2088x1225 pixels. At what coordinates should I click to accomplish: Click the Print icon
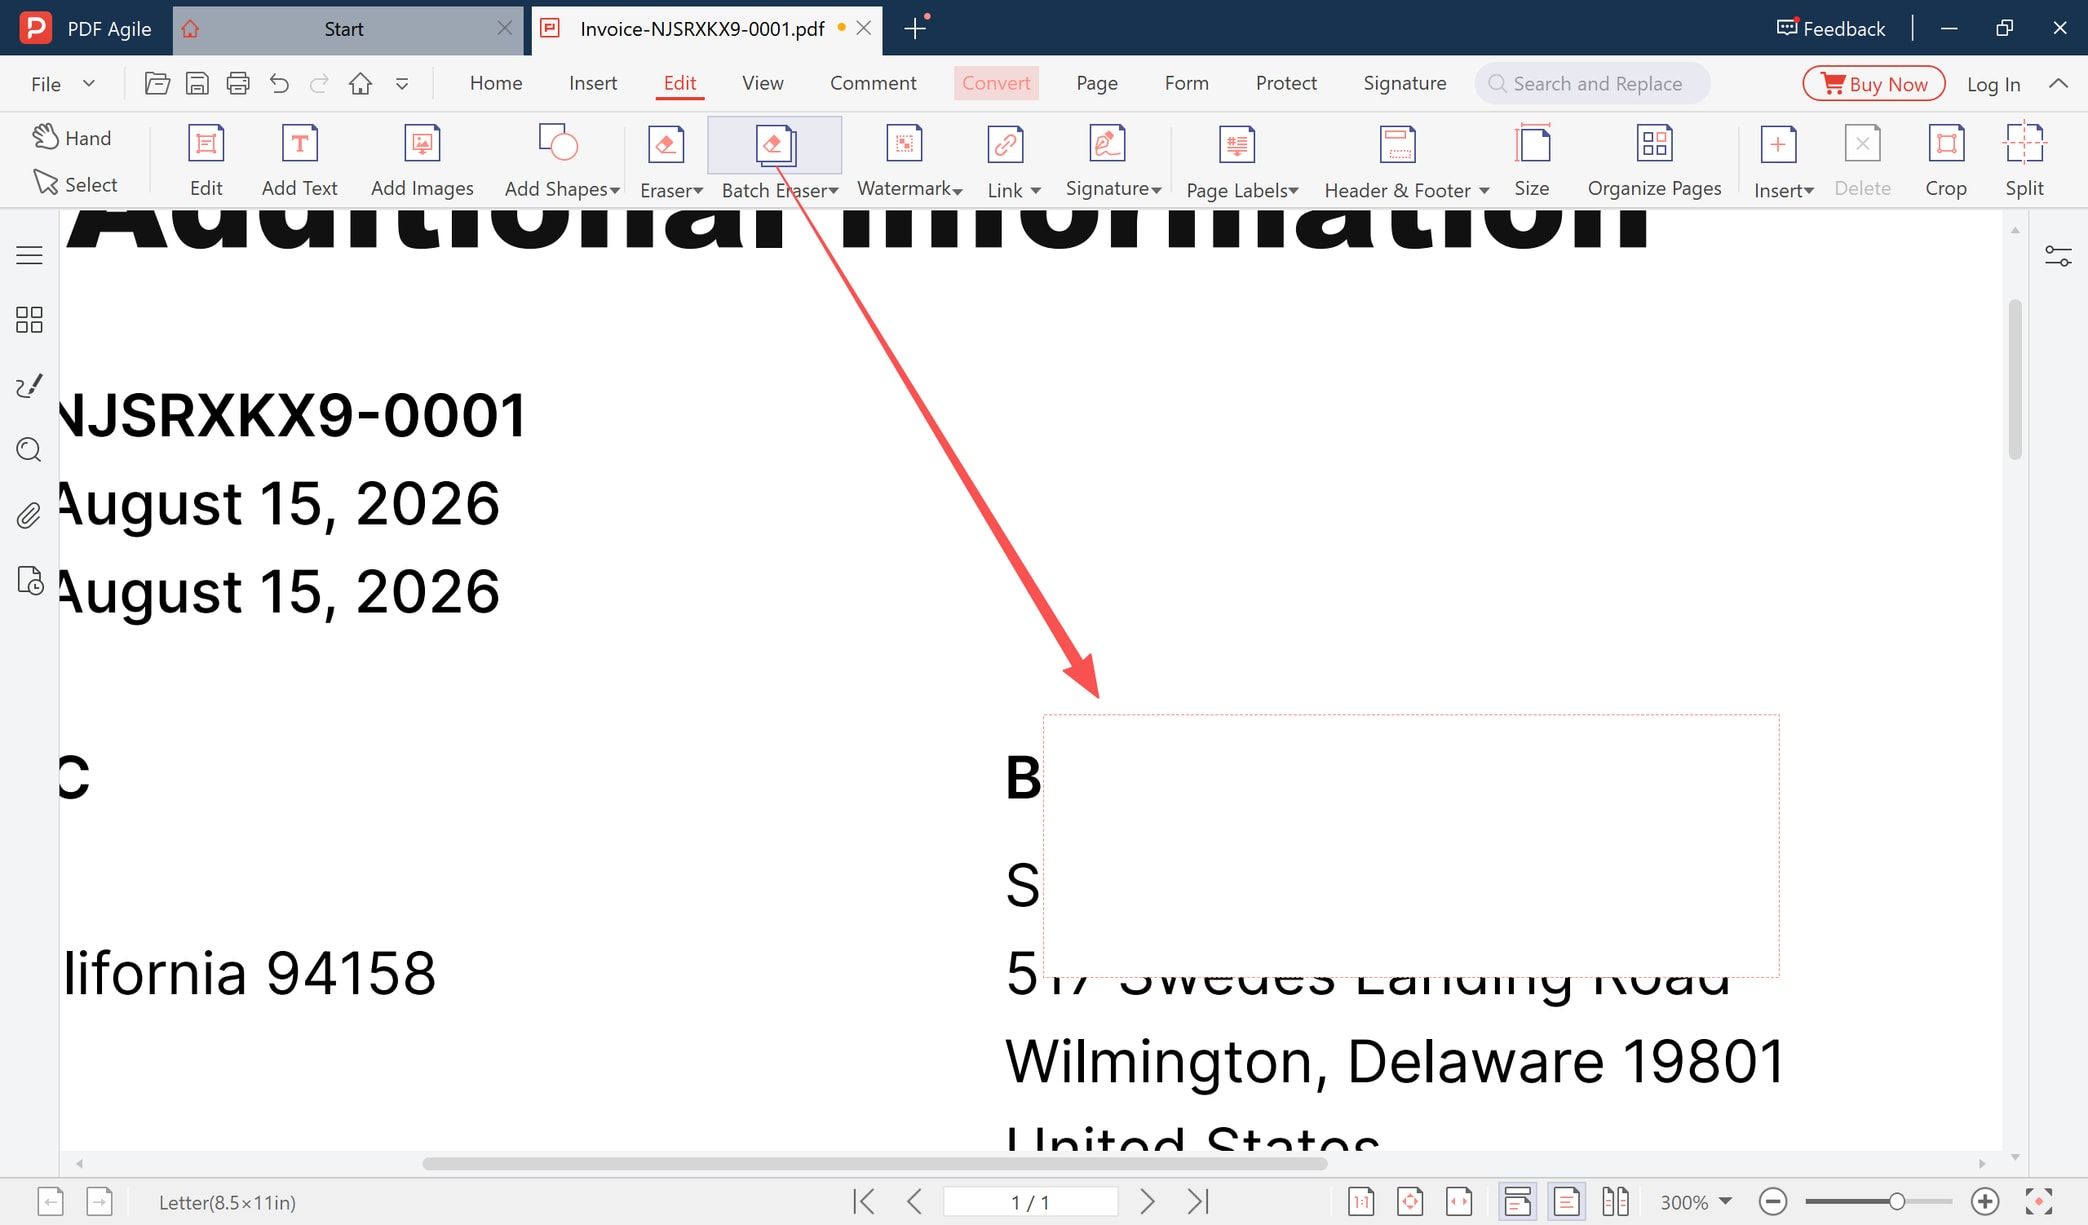[x=238, y=83]
